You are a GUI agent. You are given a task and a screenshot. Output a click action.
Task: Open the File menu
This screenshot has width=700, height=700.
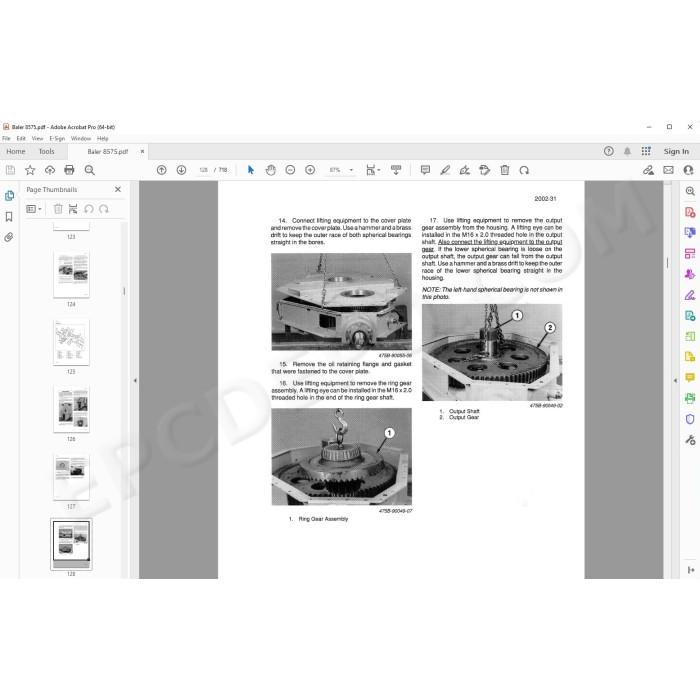(6, 138)
